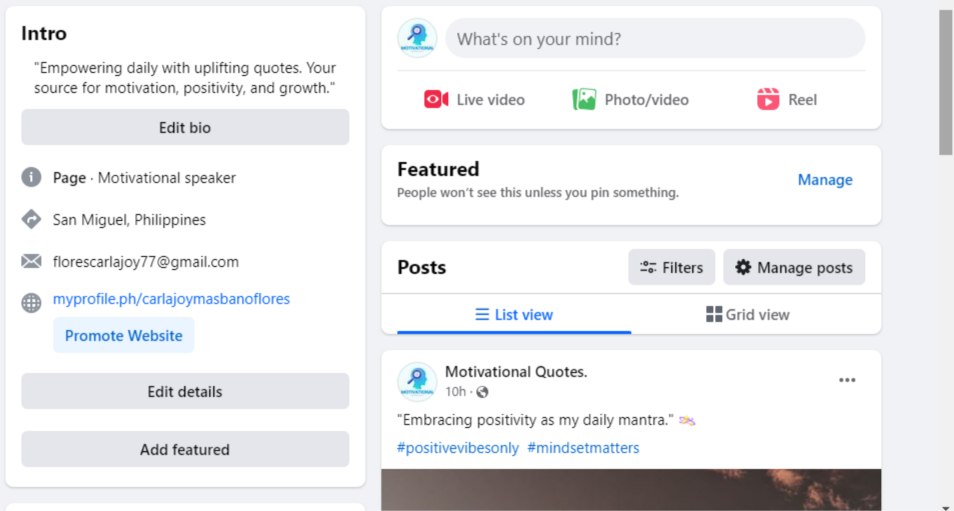954x511 pixels.
Task: Click the #positivevibesonly hashtag
Action: tap(458, 448)
